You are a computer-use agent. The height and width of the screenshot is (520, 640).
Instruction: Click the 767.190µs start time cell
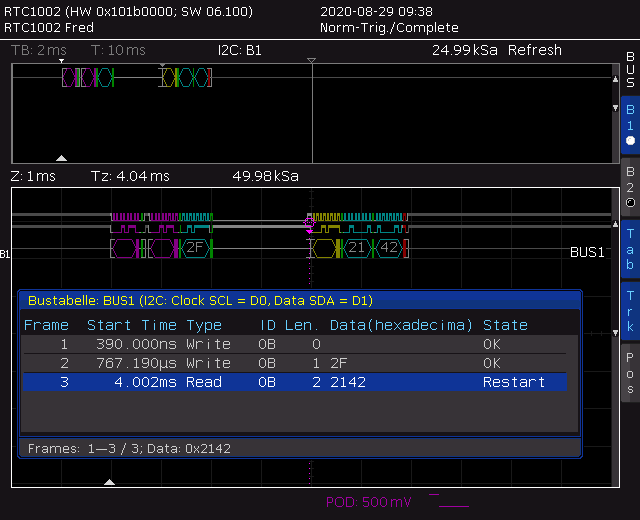tap(136, 363)
